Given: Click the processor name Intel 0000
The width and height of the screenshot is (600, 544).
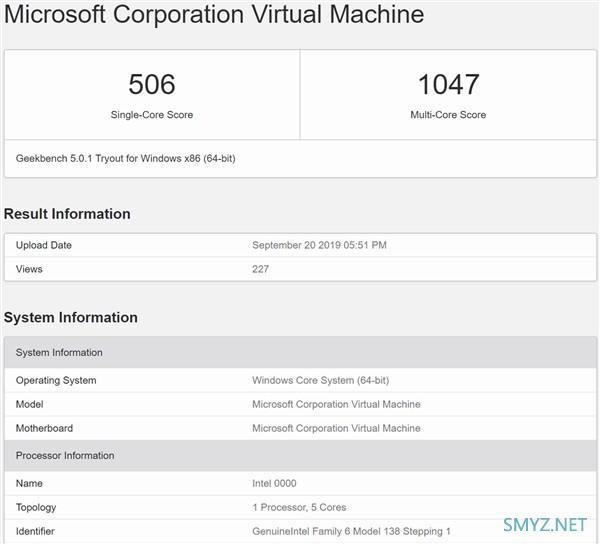Looking at the screenshot, I should pyautogui.click(x=274, y=484).
